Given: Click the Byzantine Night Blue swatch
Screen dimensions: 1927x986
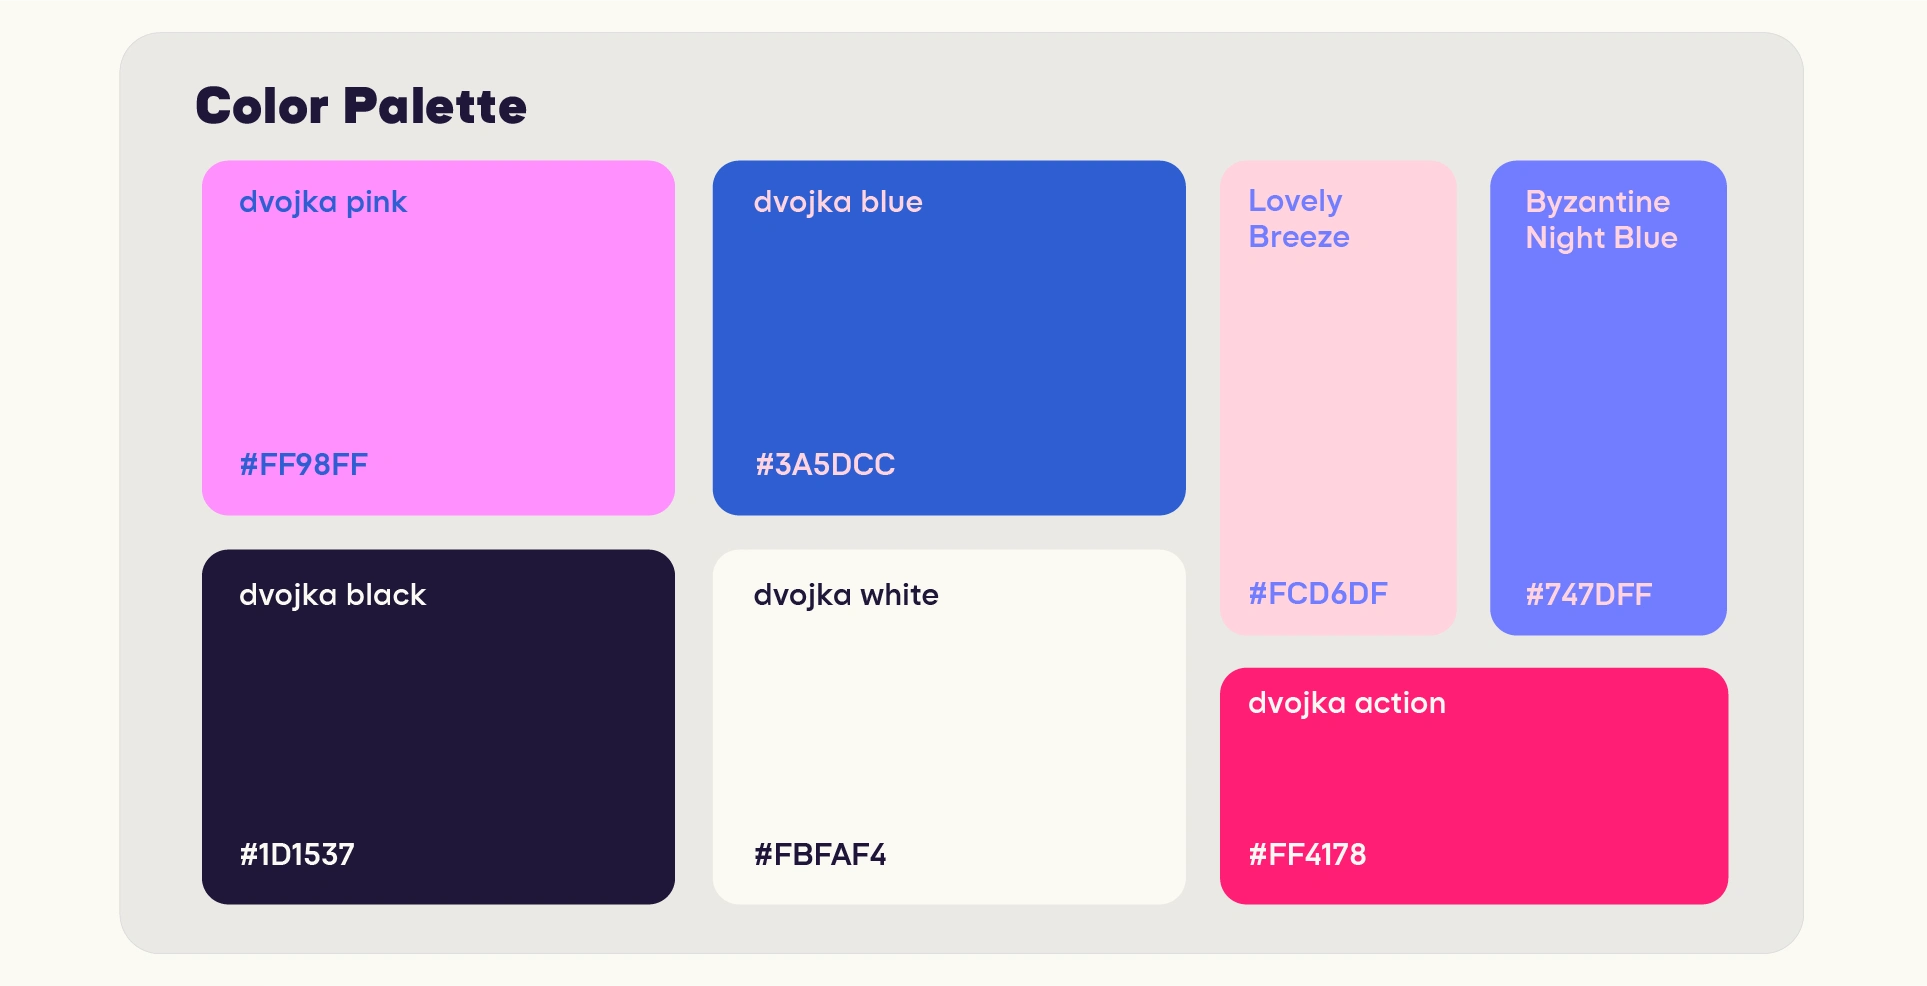Looking at the screenshot, I should pos(1608,398).
